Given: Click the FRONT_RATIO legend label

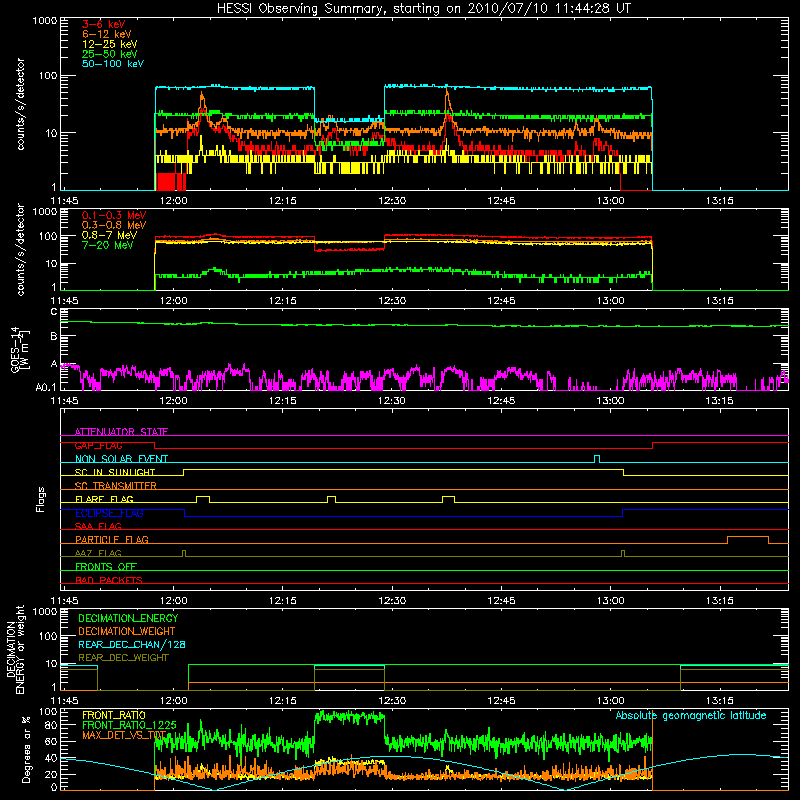Looking at the screenshot, I should 114,715.
